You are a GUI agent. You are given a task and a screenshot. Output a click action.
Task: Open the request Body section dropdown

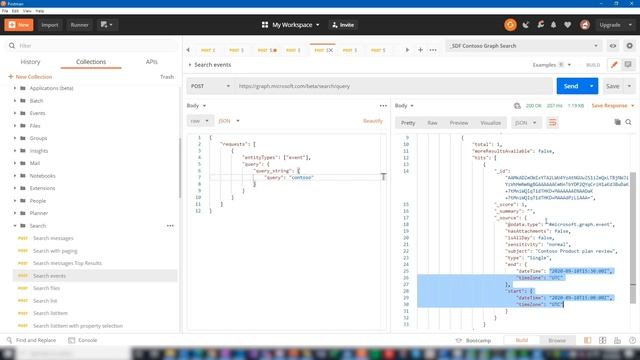pyautogui.click(x=196, y=106)
